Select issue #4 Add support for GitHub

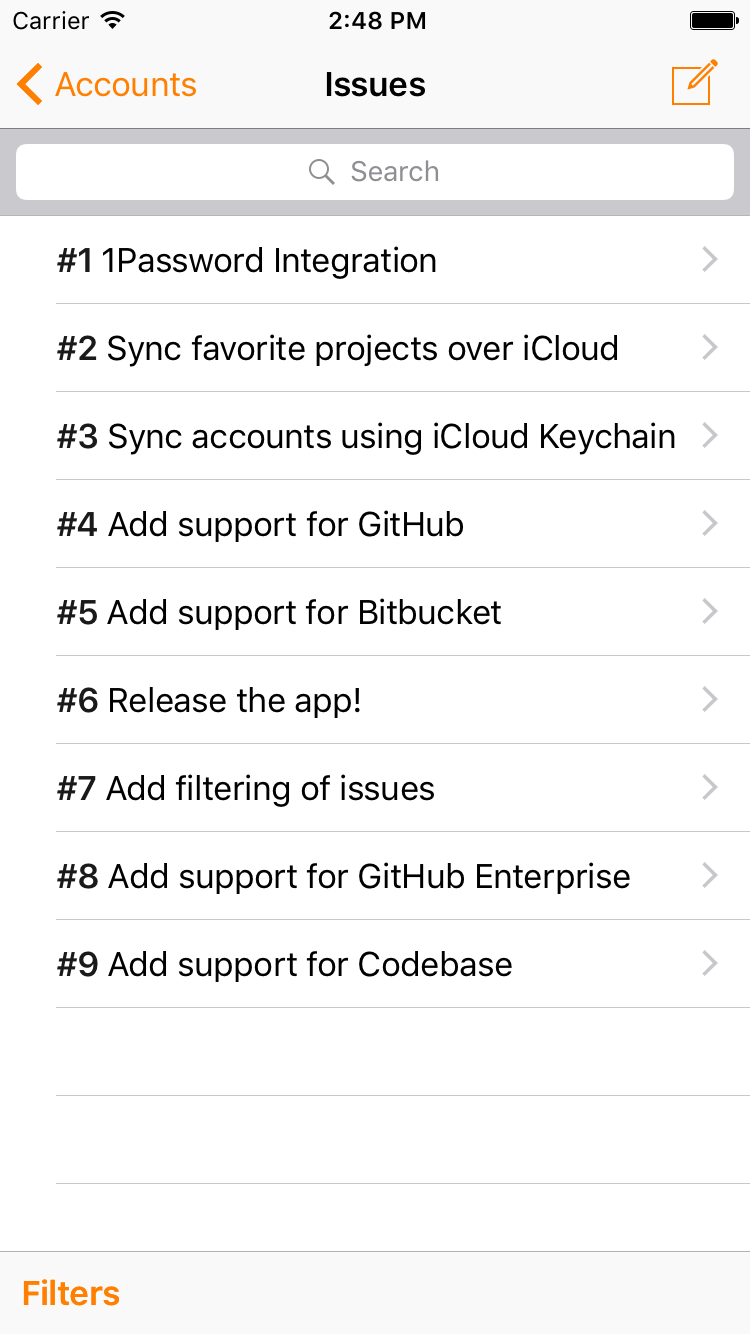coord(261,525)
